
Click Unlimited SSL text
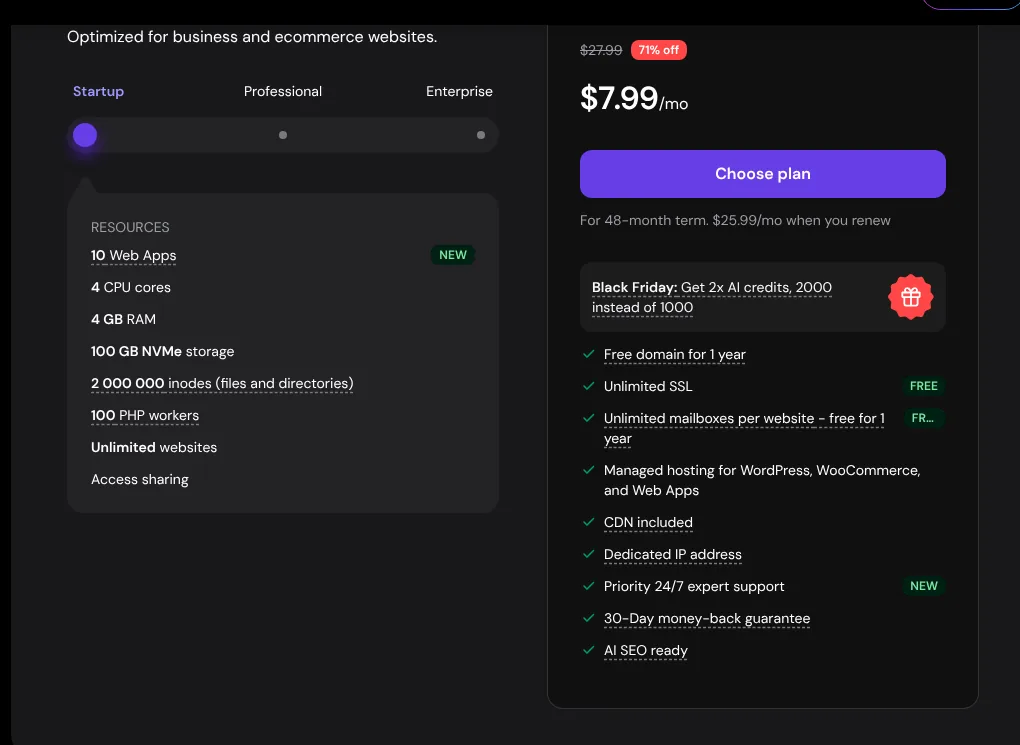point(648,386)
